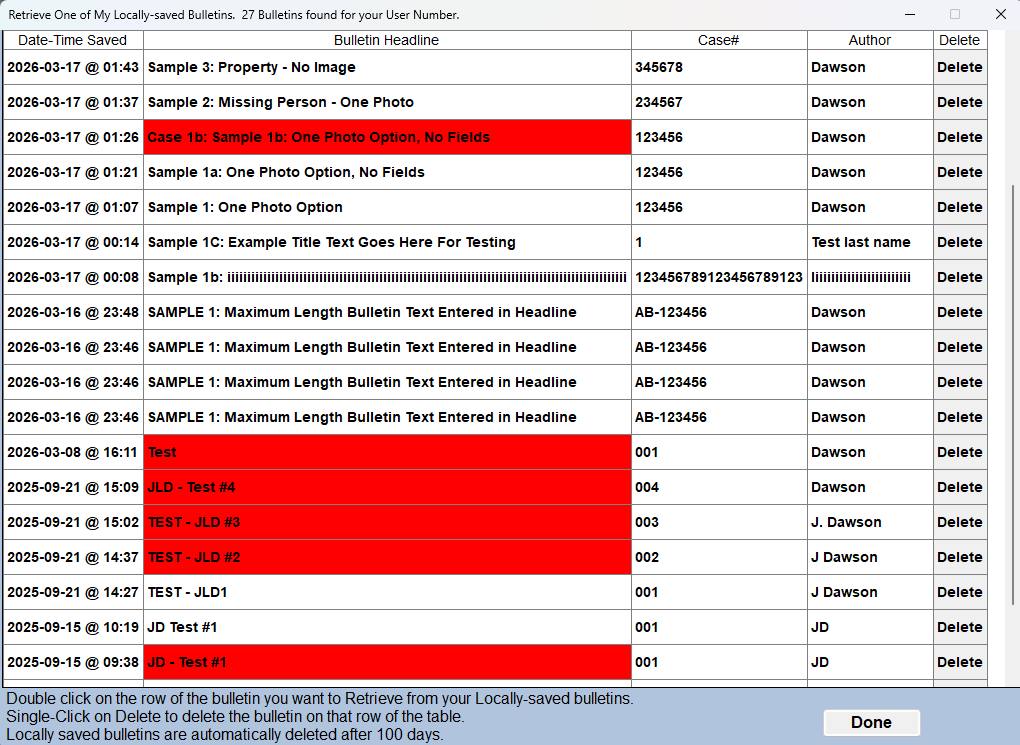Delete the Case 1b bulletin row
The height and width of the screenshot is (745, 1020).
[960, 137]
